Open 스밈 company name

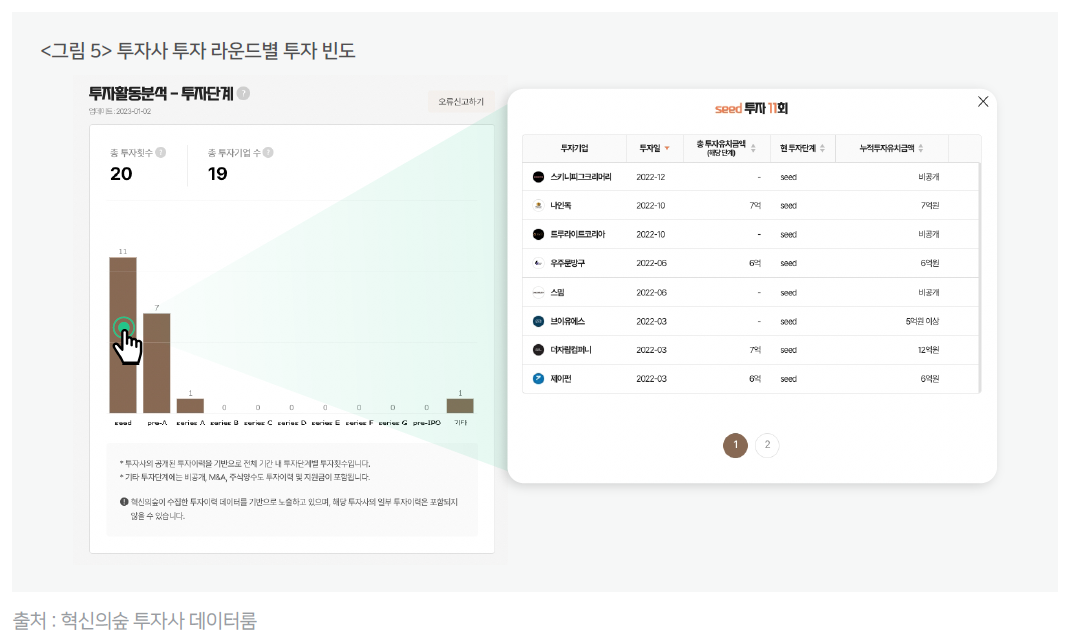(x=557, y=293)
